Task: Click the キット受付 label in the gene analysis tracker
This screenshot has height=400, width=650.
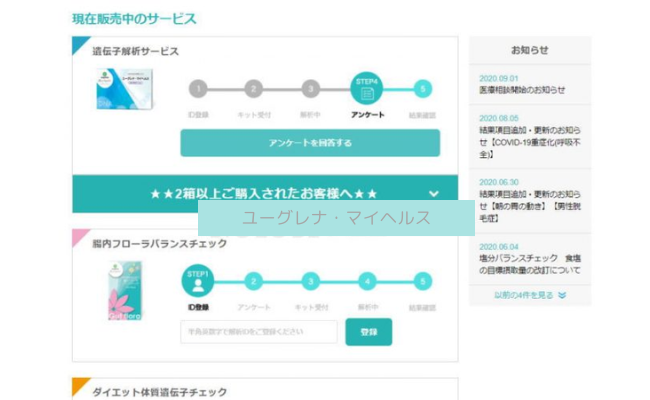Action: (254, 115)
